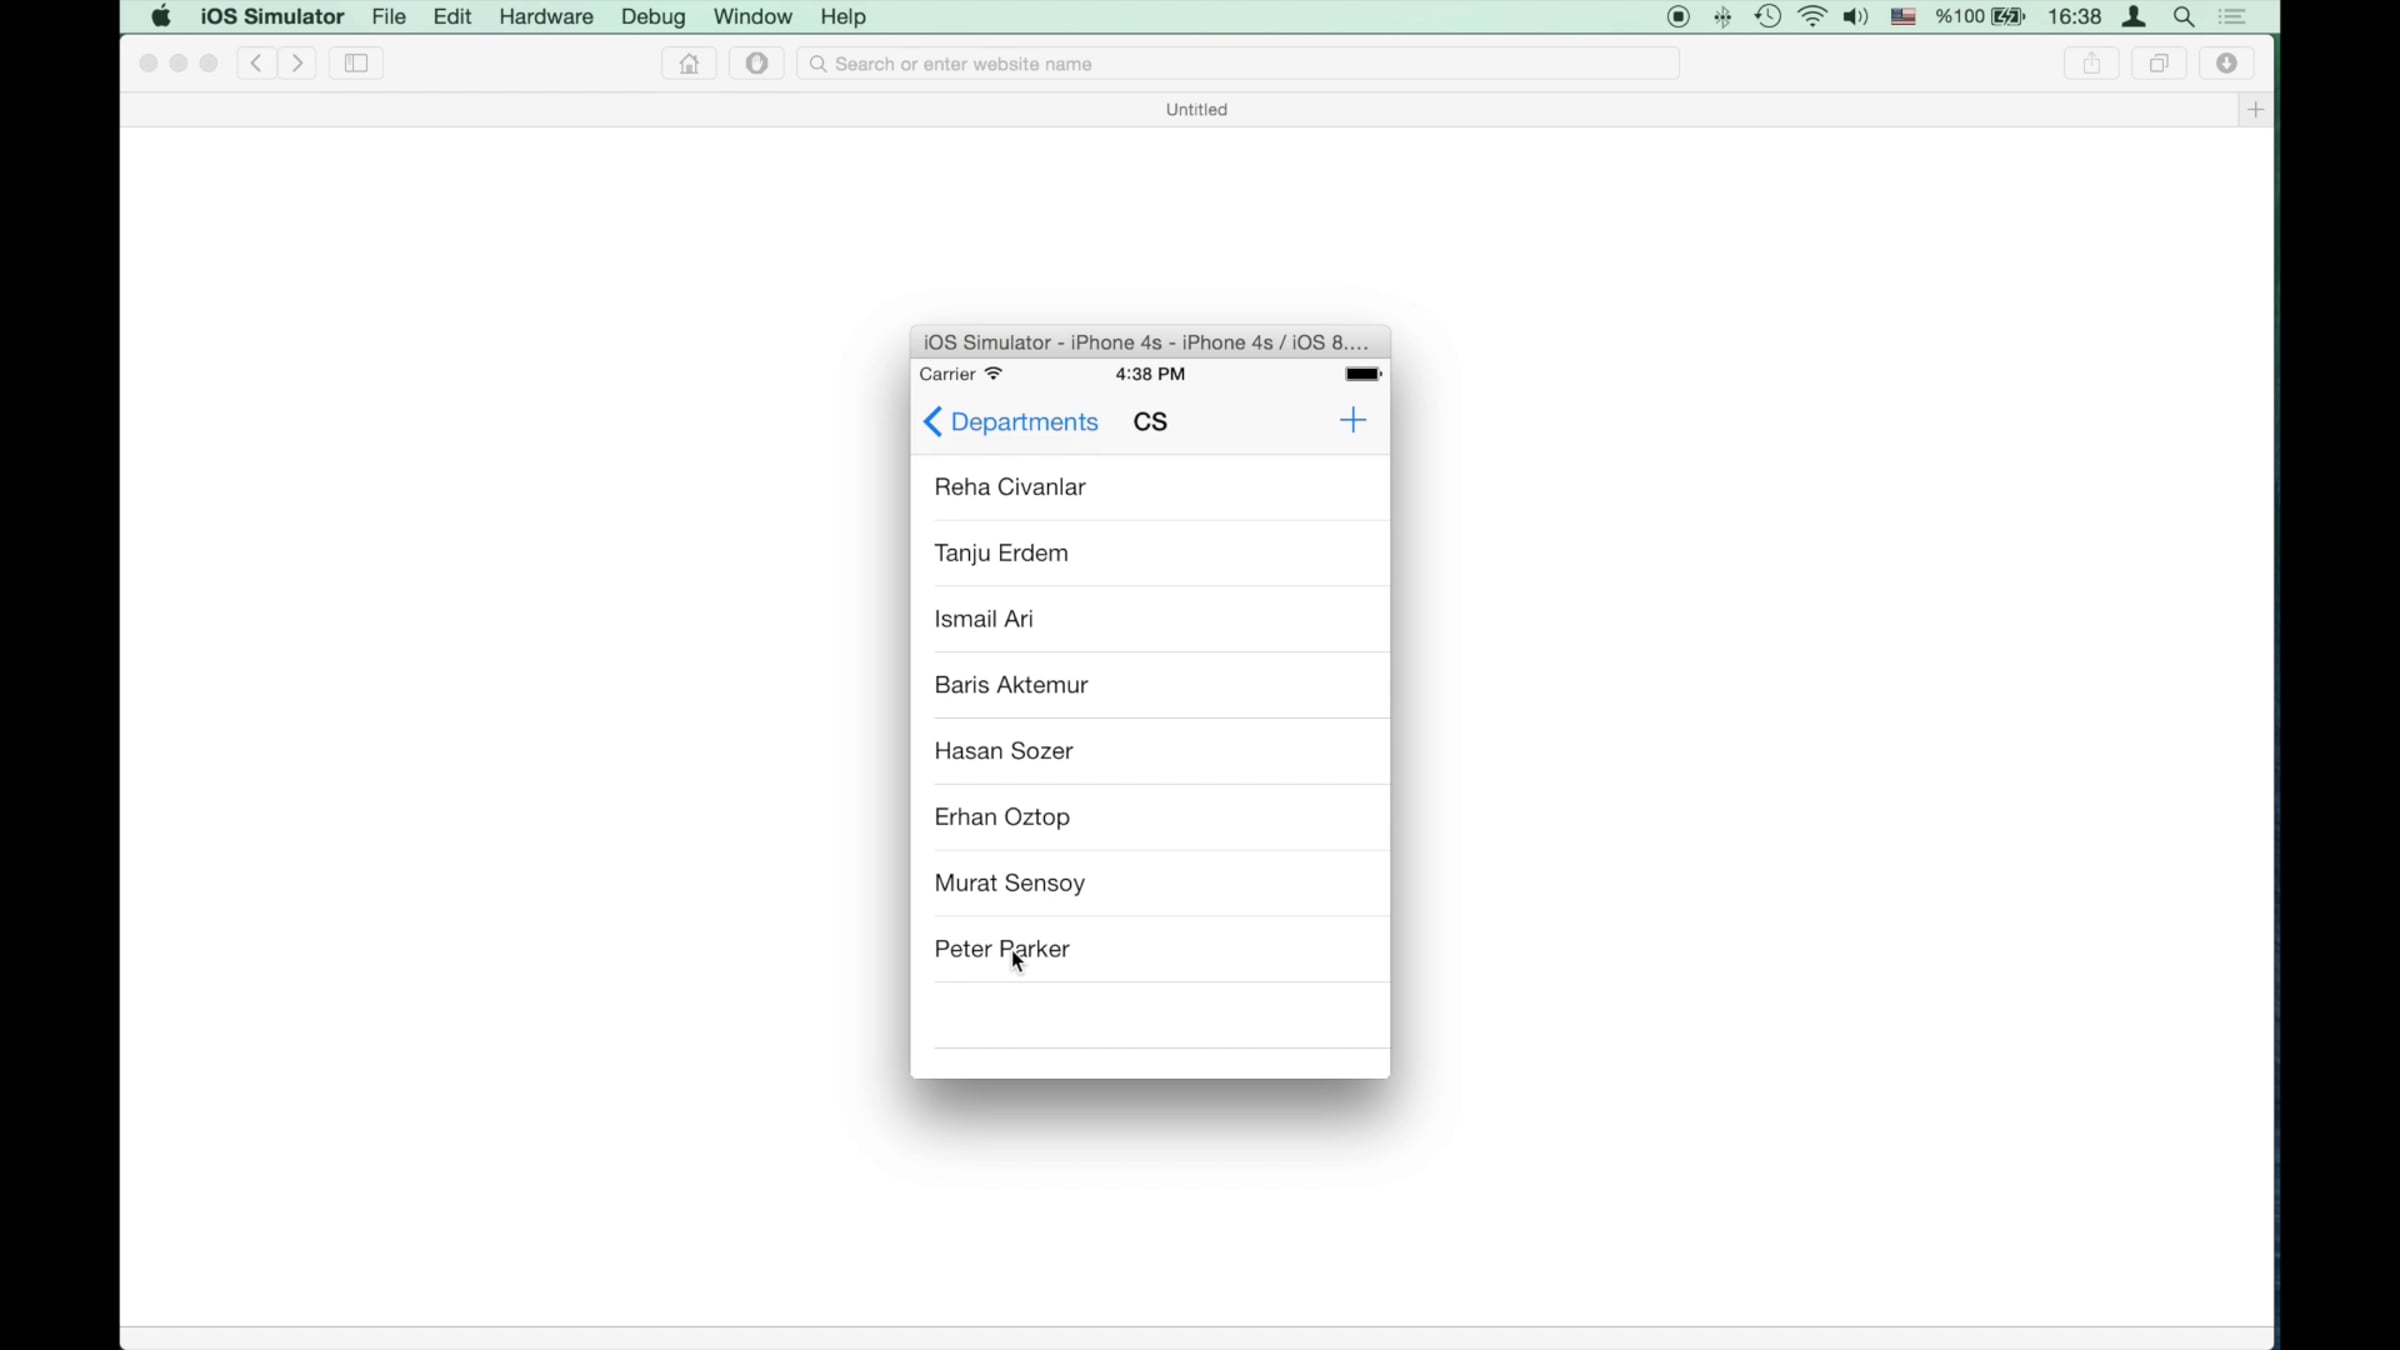Click the battery status indicator

tap(1980, 16)
